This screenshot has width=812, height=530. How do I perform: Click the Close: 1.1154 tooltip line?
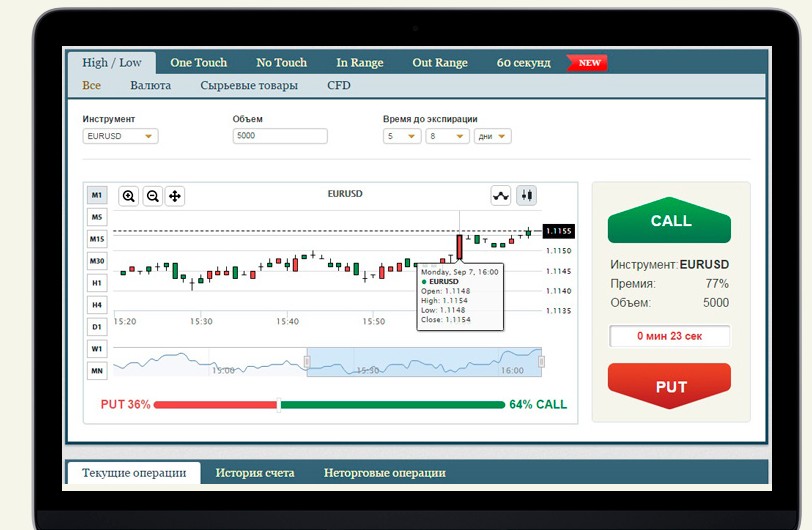point(446,320)
